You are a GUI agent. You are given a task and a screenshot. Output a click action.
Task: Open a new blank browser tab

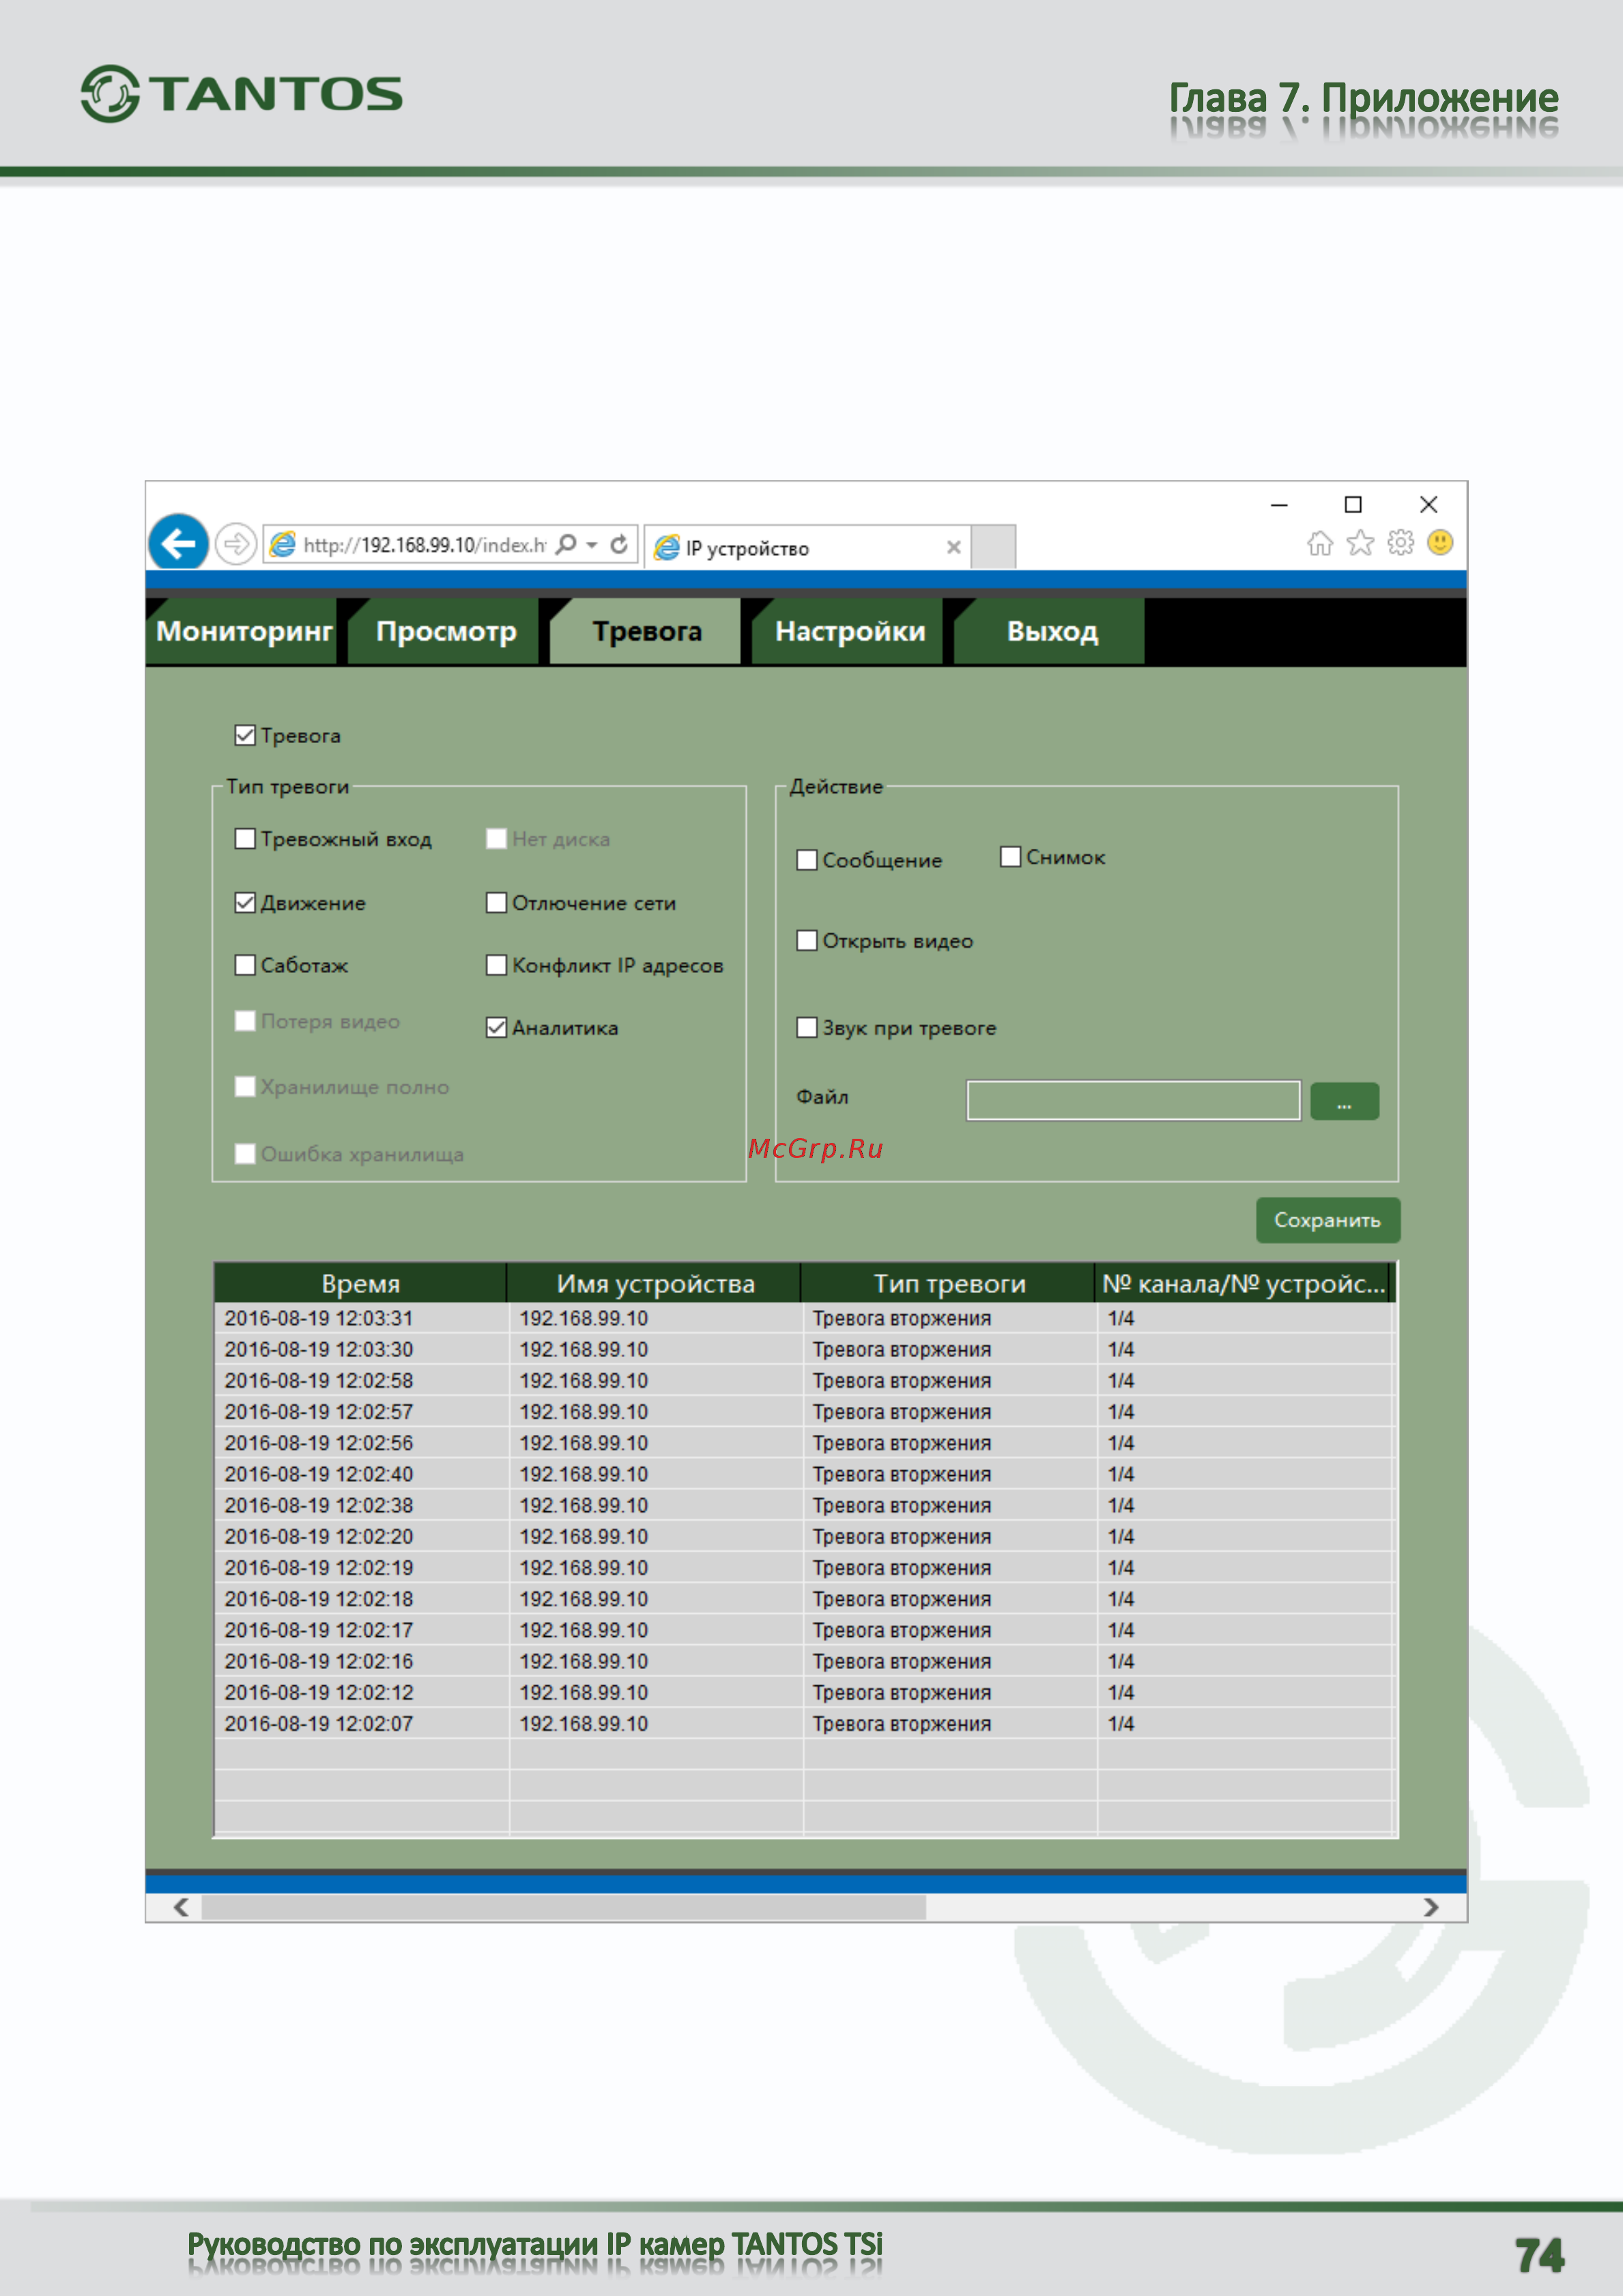pyautogui.click(x=993, y=546)
